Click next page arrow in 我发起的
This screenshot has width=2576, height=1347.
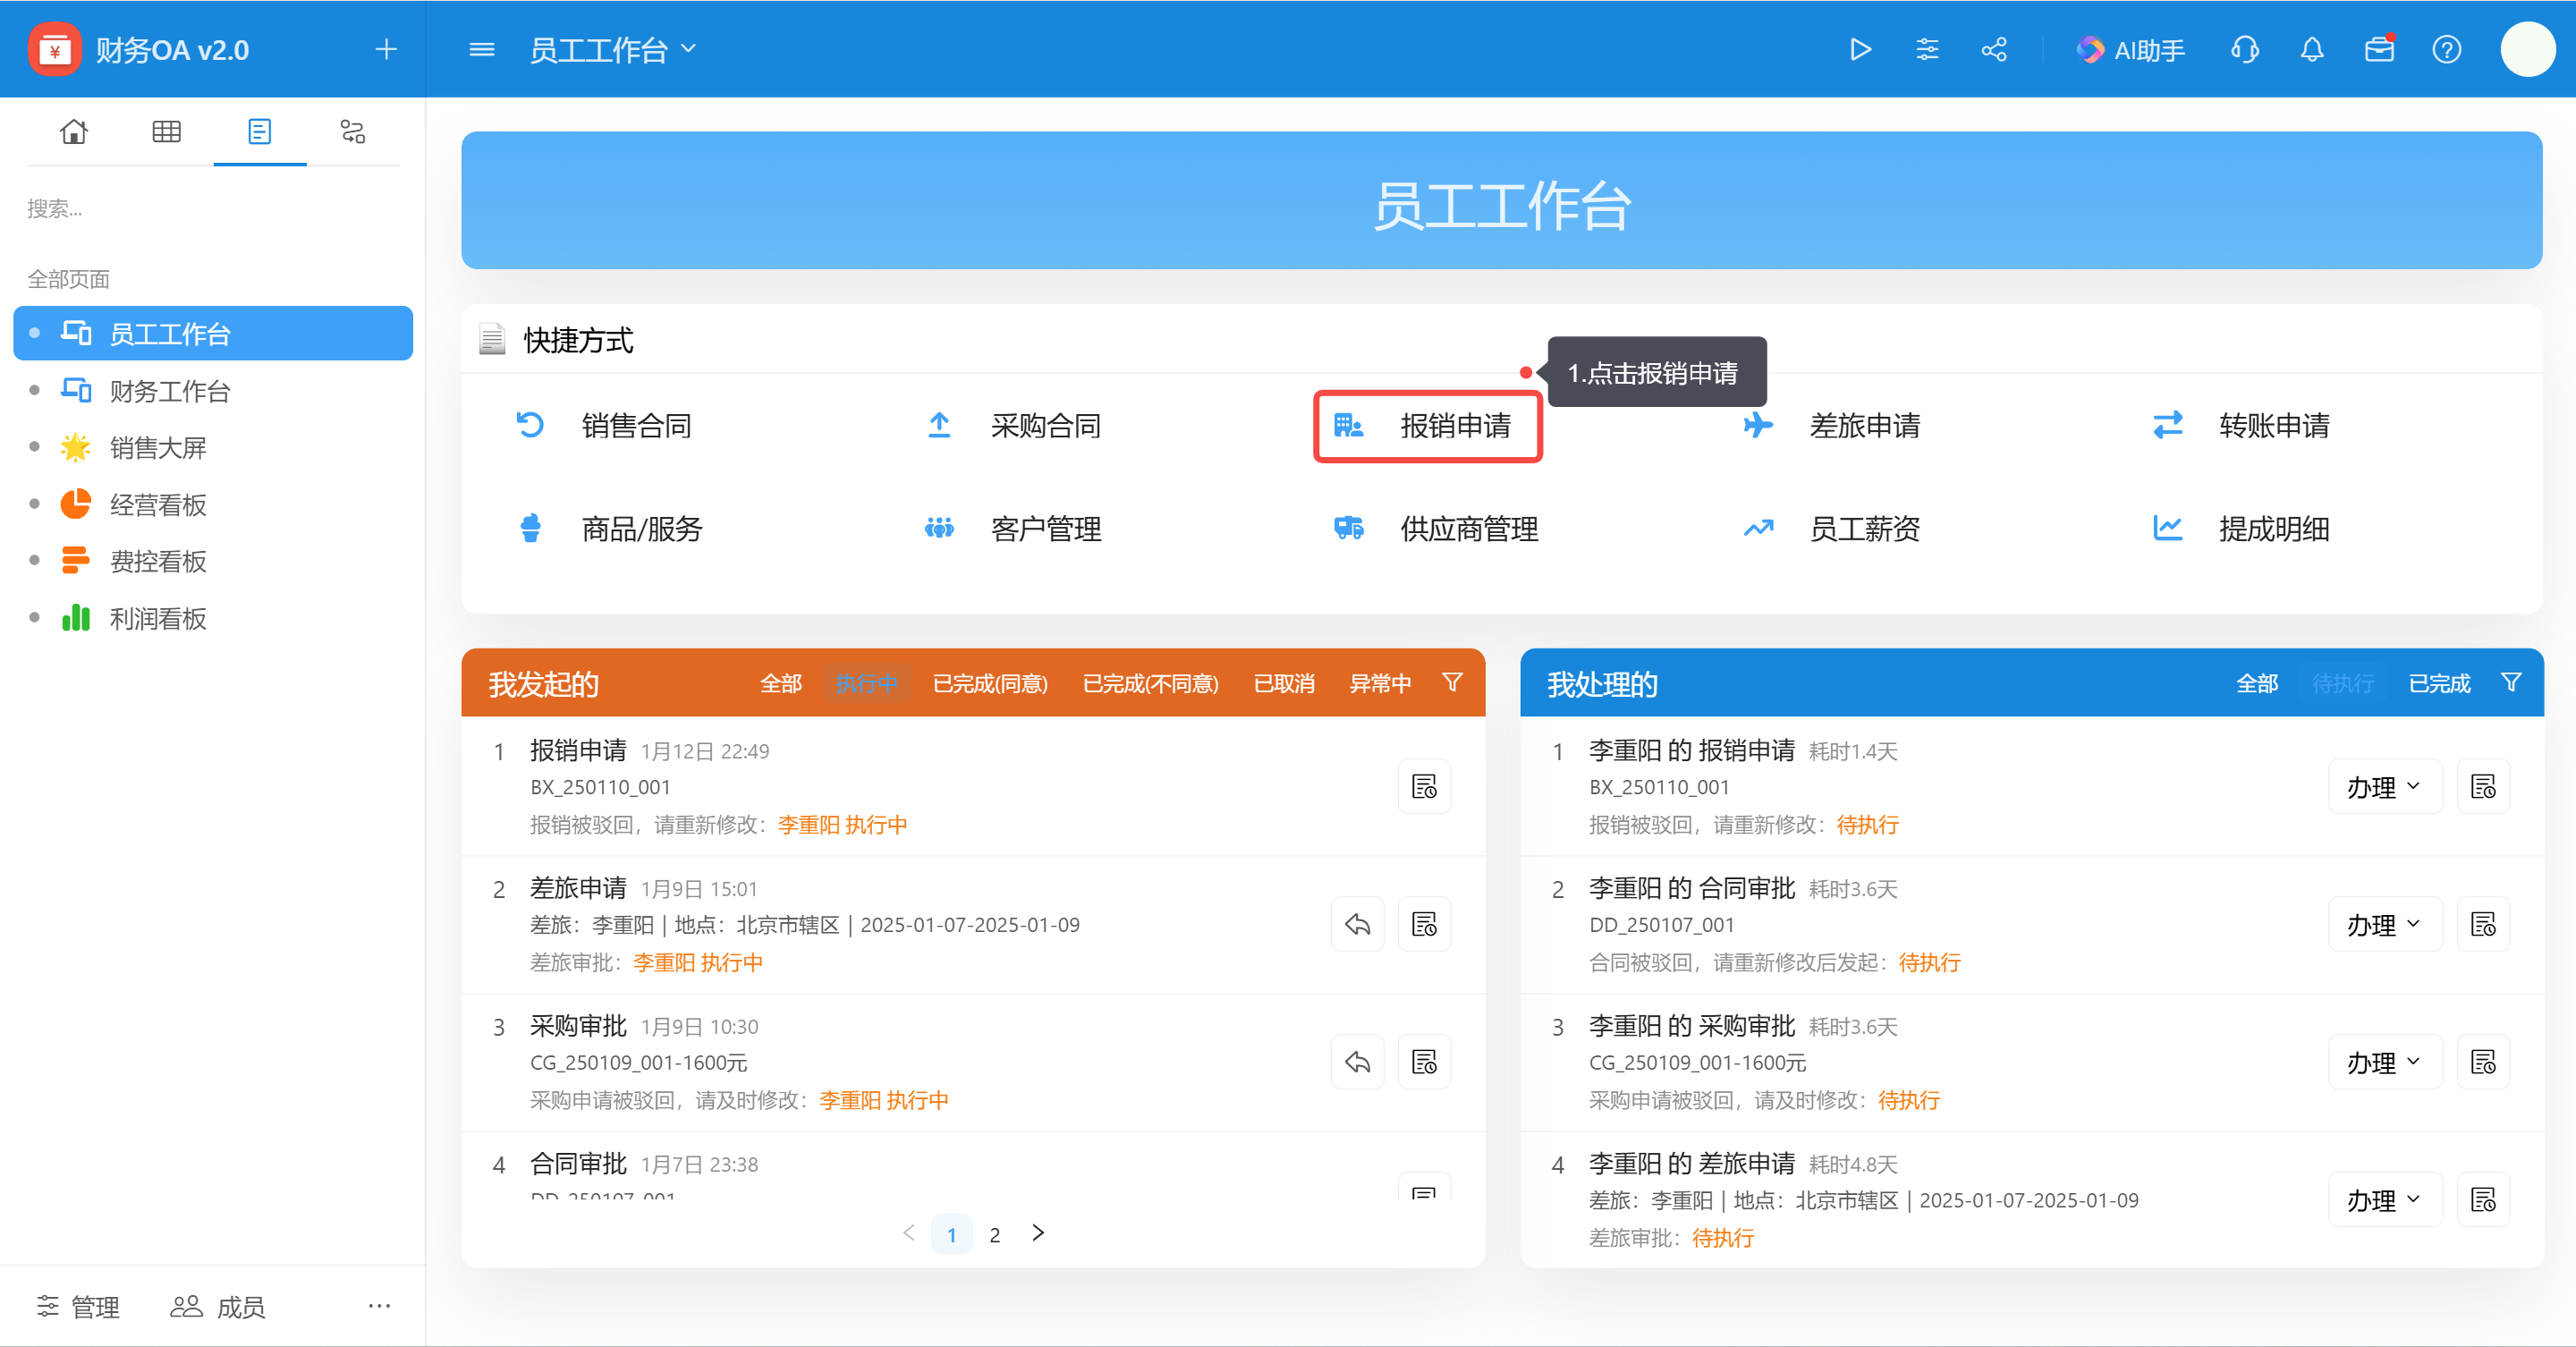click(x=1038, y=1233)
